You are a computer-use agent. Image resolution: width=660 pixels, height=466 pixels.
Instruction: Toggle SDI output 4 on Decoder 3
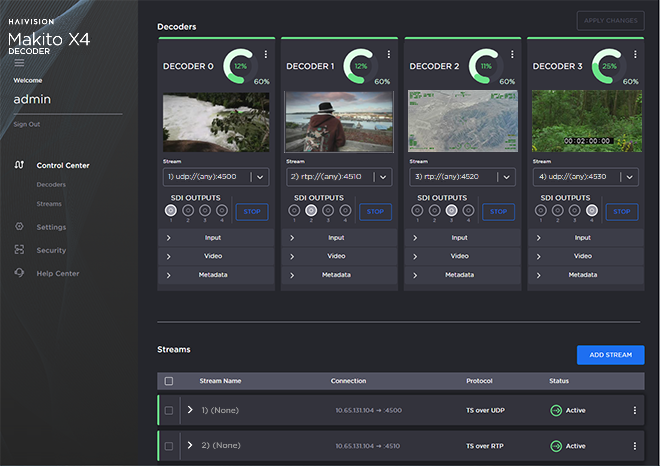click(x=592, y=211)
